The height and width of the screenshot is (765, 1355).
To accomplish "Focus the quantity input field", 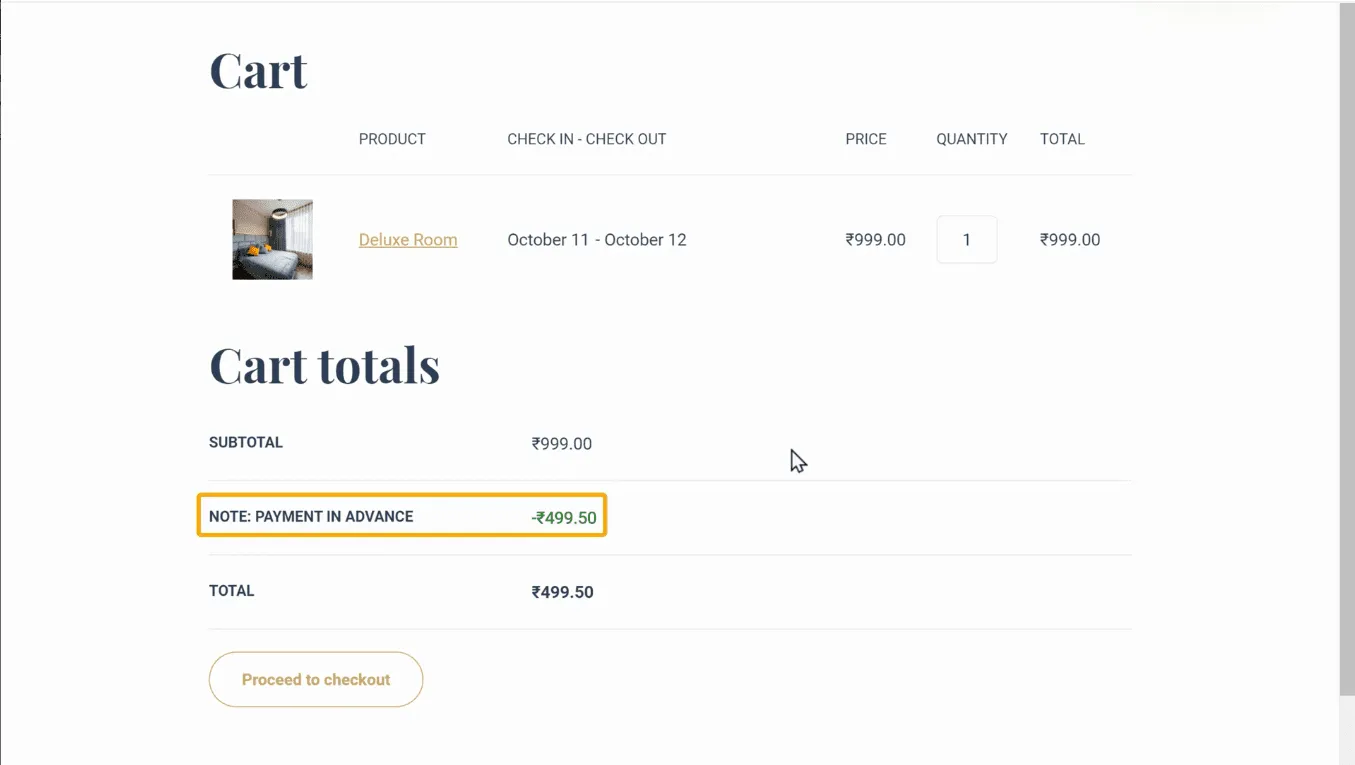I will [x=966, y=240].
